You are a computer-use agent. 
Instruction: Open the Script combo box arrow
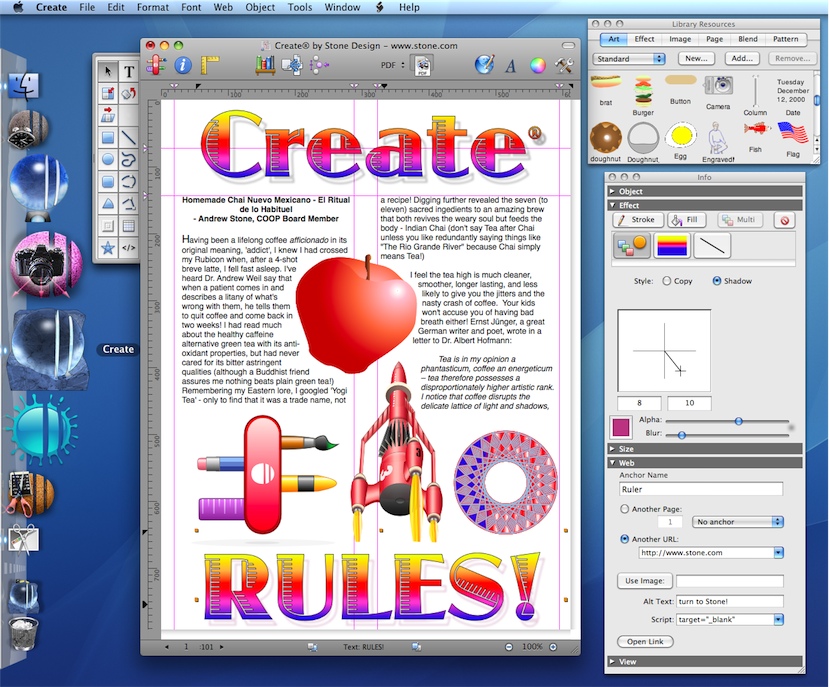click(x=778, y=620)
